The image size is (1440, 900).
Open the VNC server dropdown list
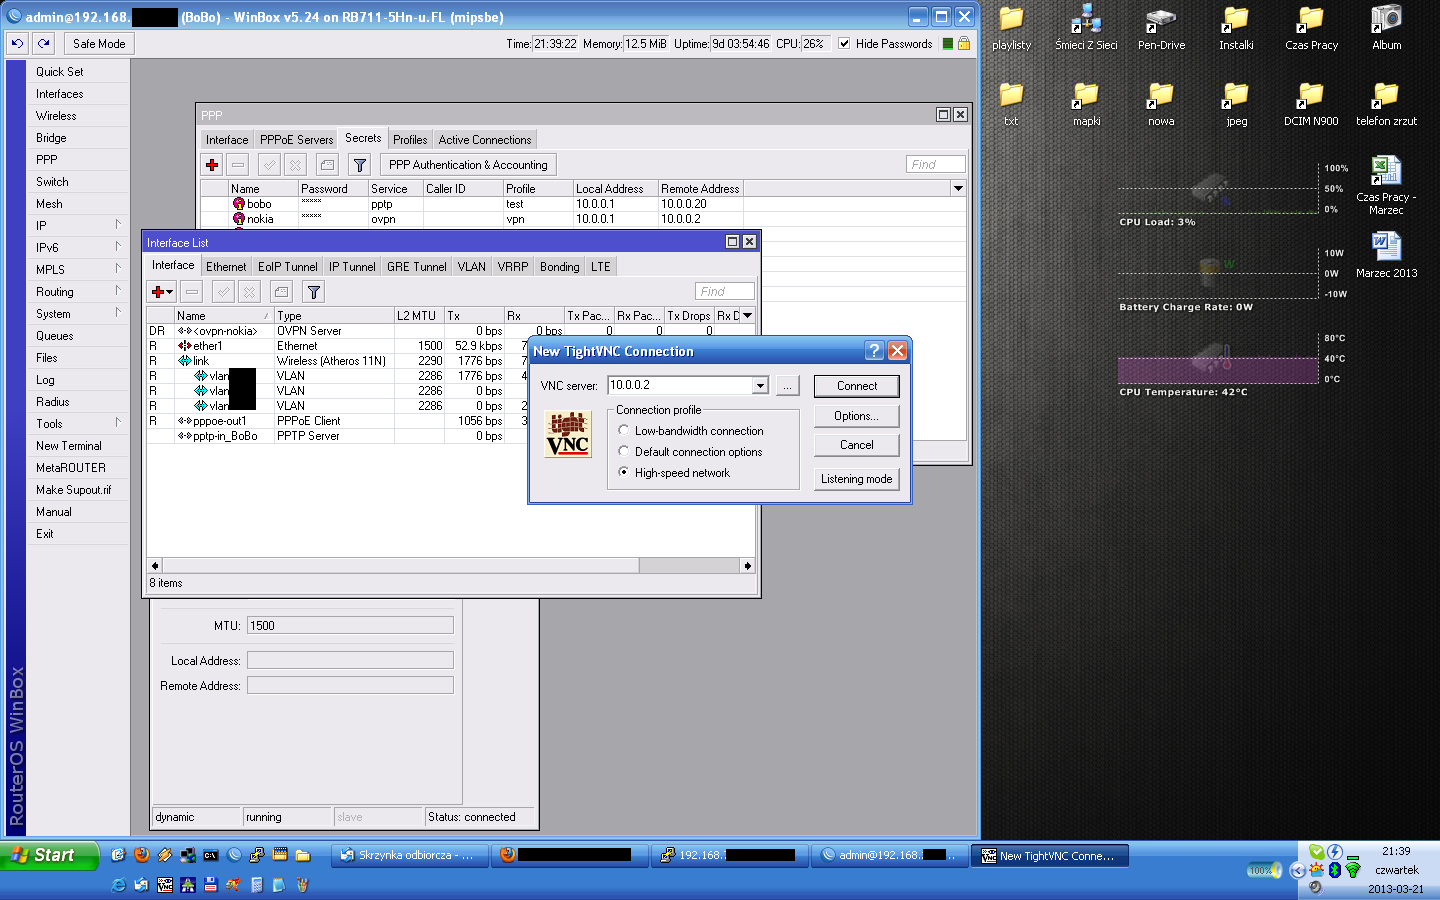[760, 386]
